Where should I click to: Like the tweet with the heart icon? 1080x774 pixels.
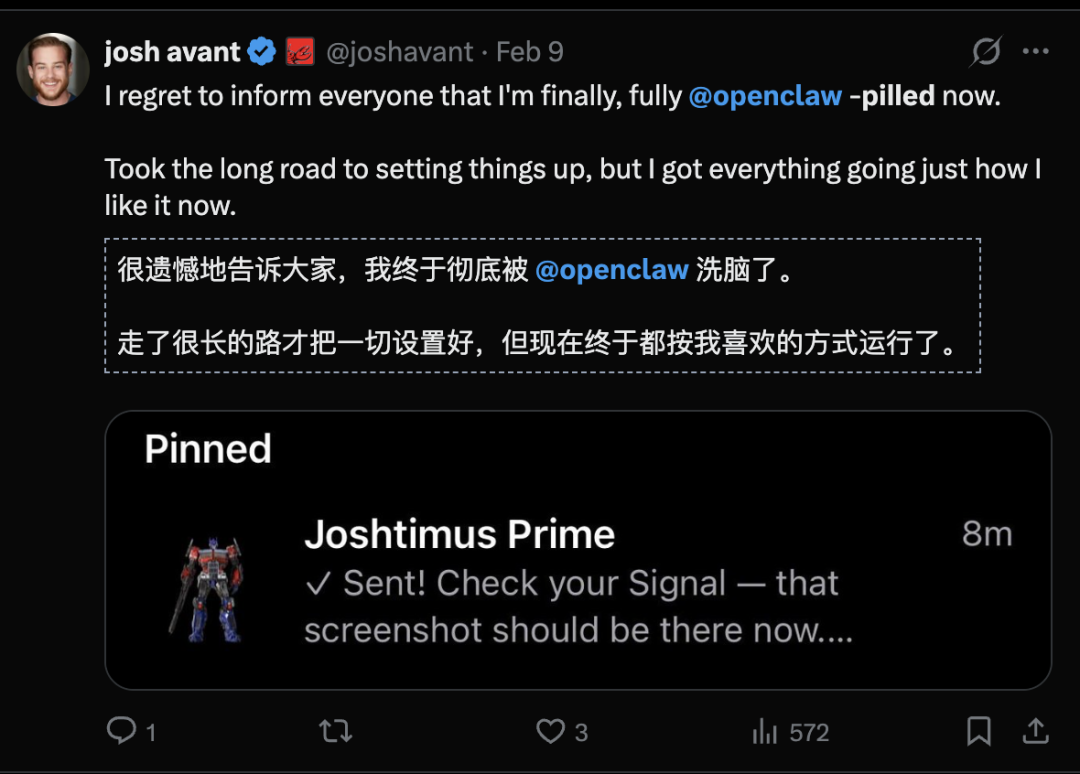(550, 731)
